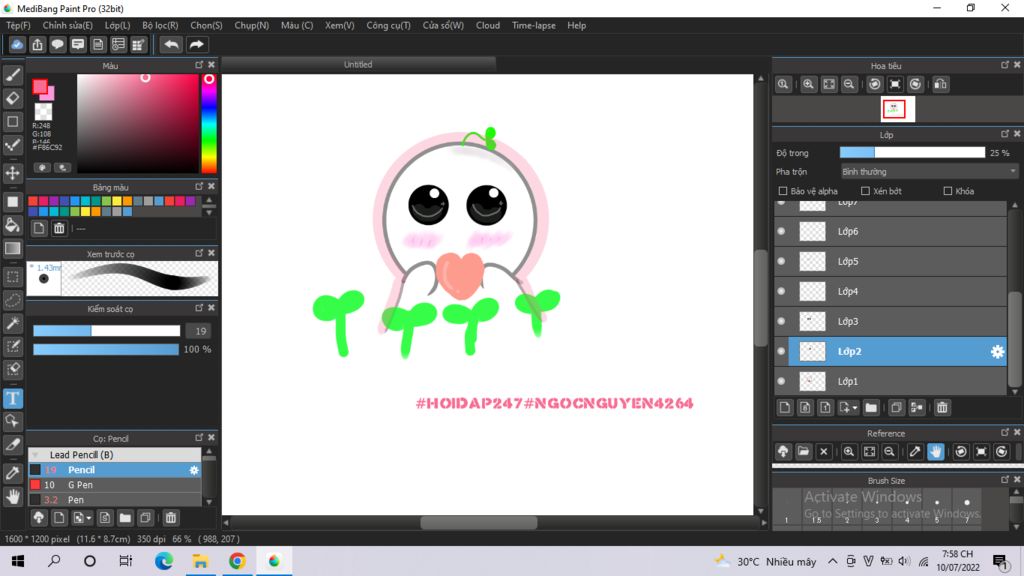1024x576 pixels.
Task: Click the brush size slider showing 19
Action: click(x=106, y=331)
